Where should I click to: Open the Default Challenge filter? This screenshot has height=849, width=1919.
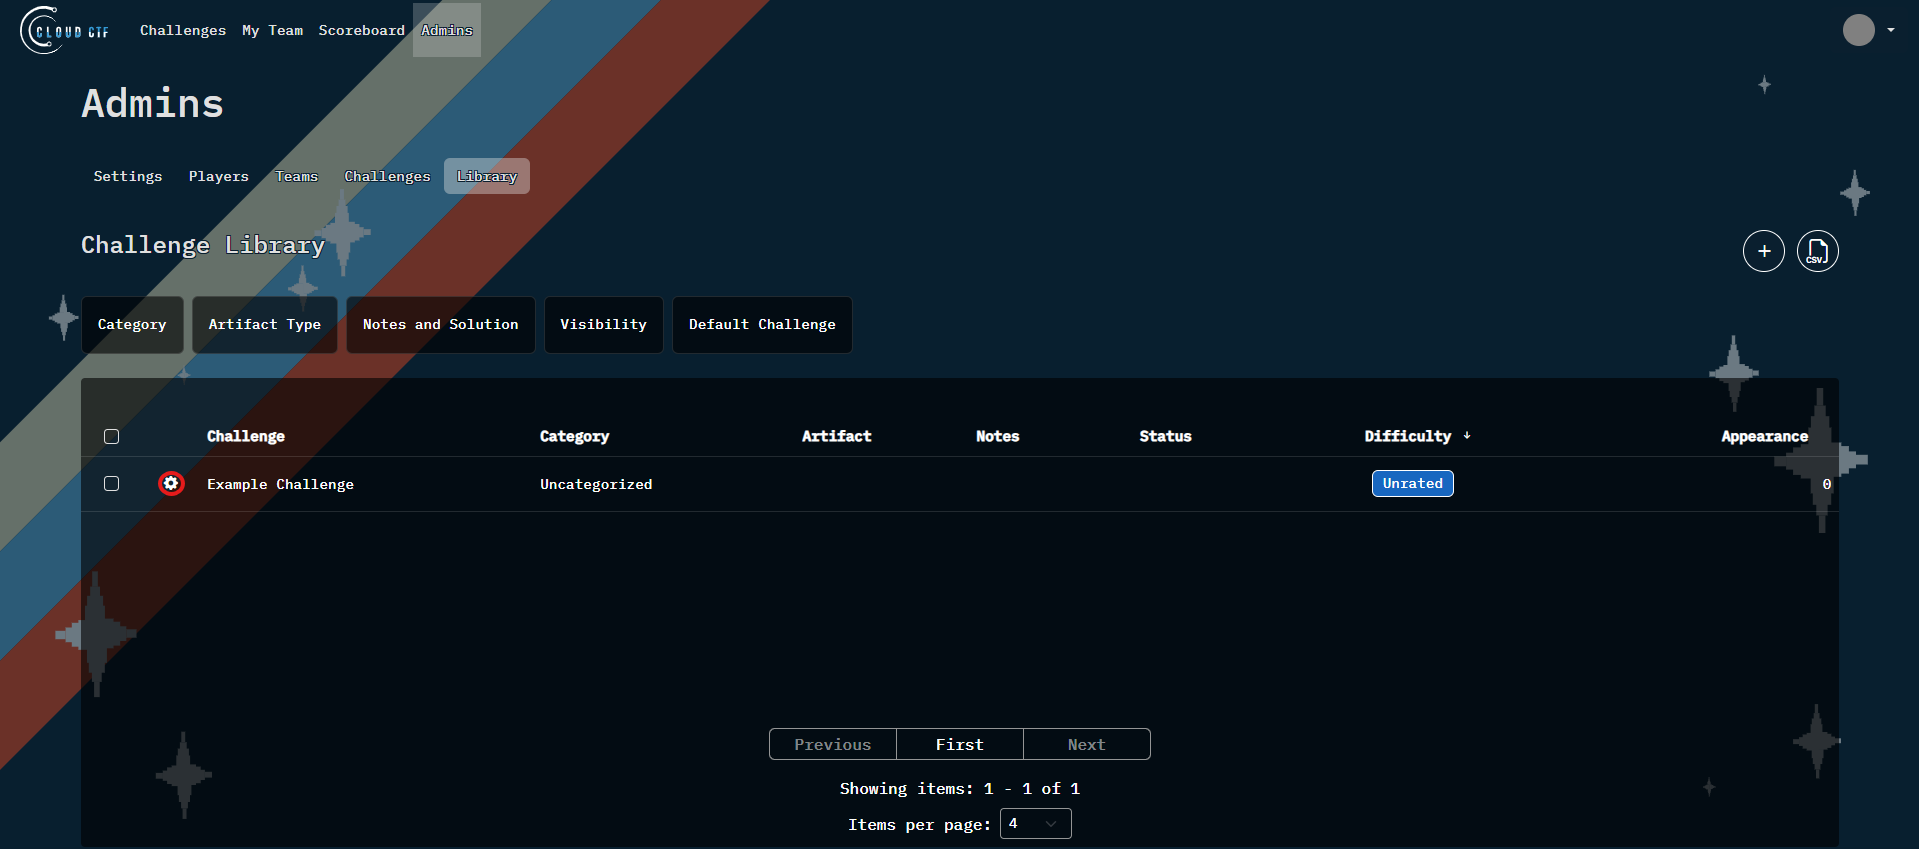[x=762, y=325]
